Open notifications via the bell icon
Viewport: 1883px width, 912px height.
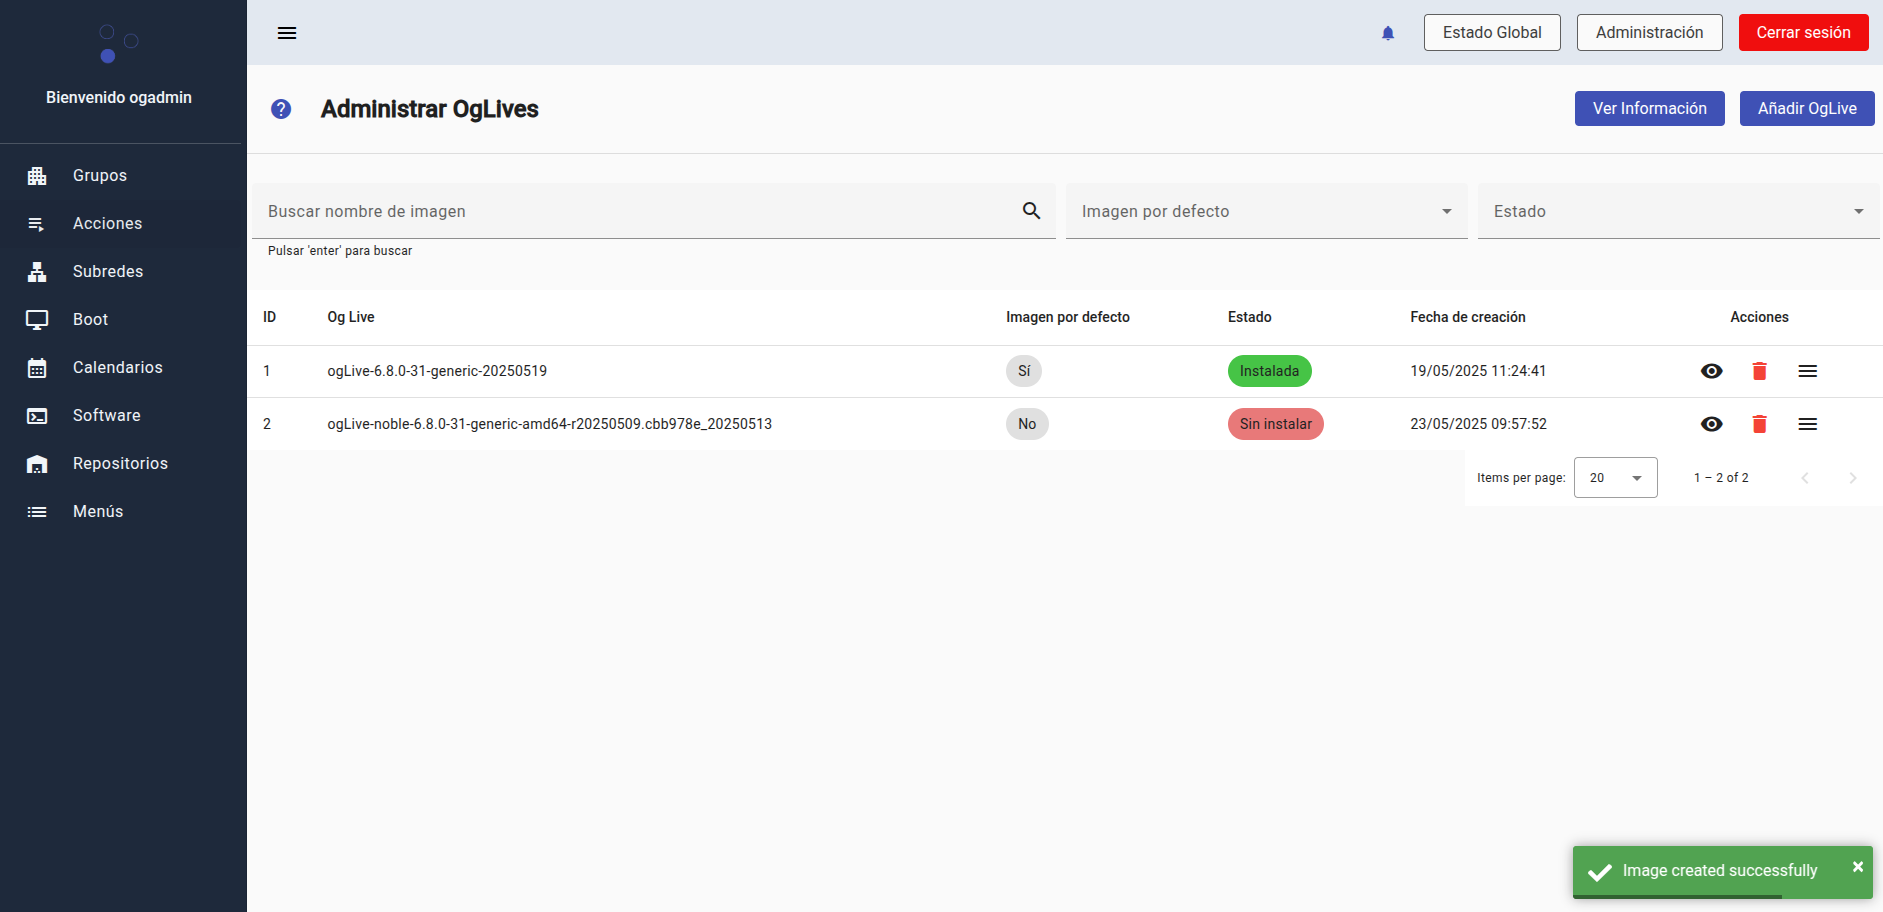1388,33
